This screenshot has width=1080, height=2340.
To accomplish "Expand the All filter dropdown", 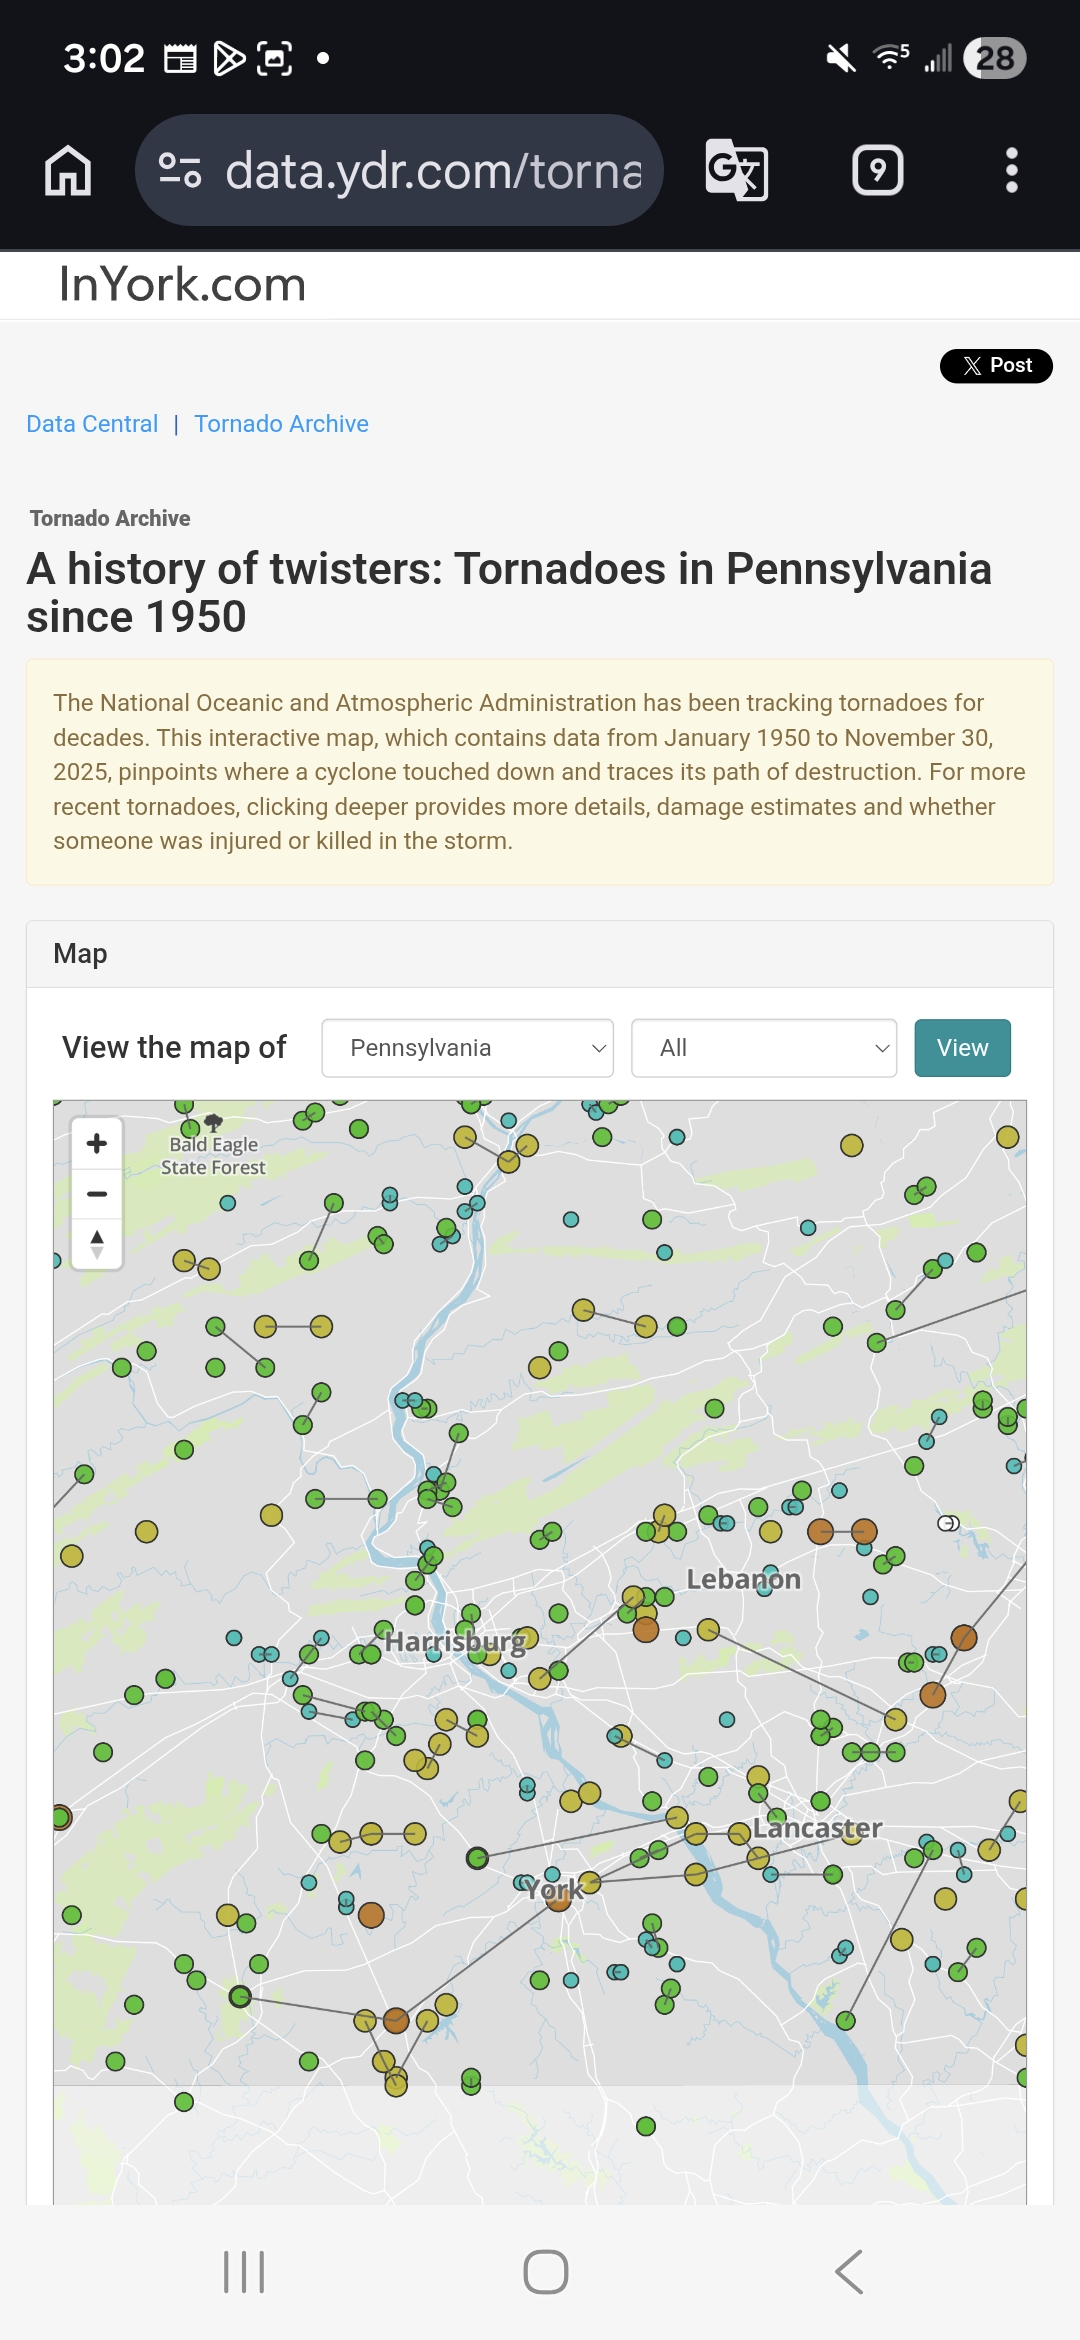I will click(x=764, y=1048).
